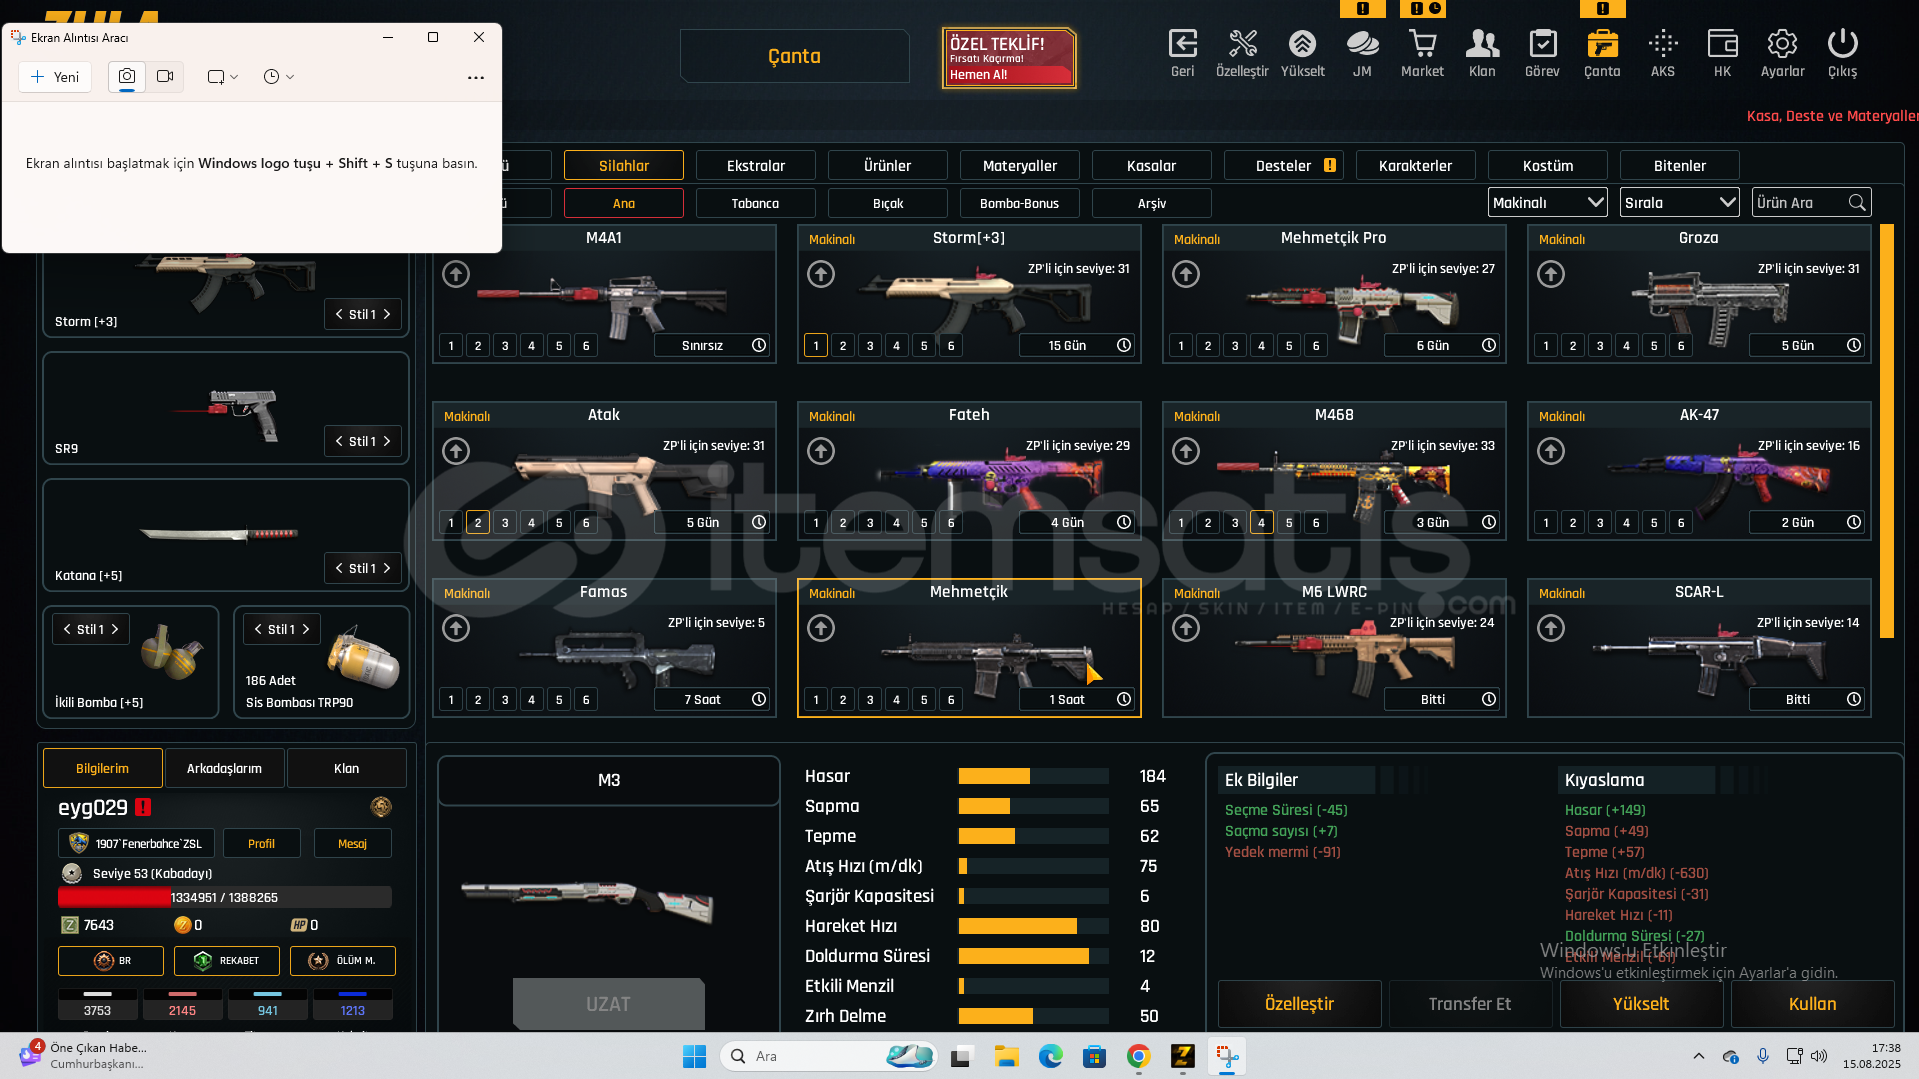This screenshot has width=1919, height=1079.
Task: Open the Yükselt upgrade icon in top bar
Action: (x=1302, y=44)
